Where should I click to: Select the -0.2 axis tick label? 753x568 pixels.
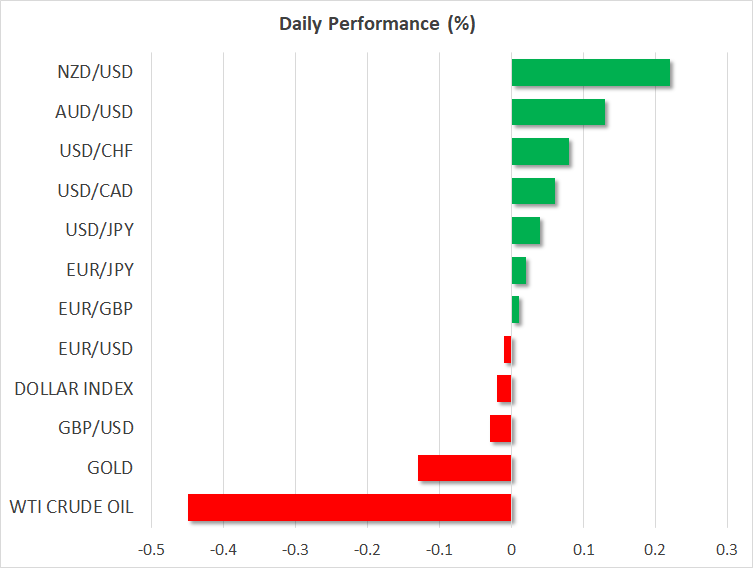(x=367, y=549)
